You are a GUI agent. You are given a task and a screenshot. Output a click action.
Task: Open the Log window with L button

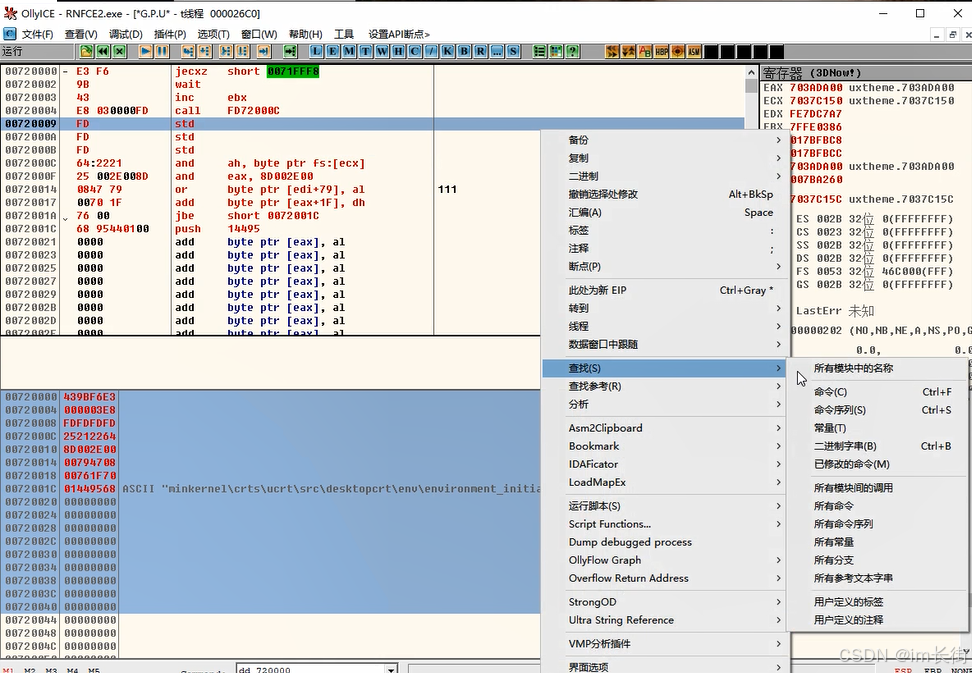[317, 51]
